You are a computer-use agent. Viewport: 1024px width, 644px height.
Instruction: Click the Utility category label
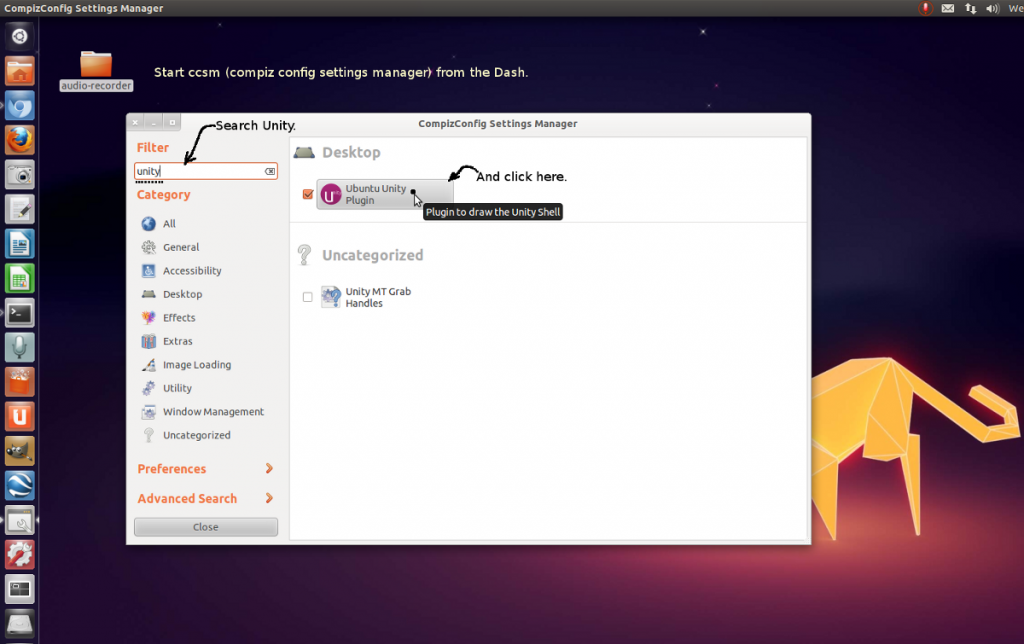[x=178, y=388]
